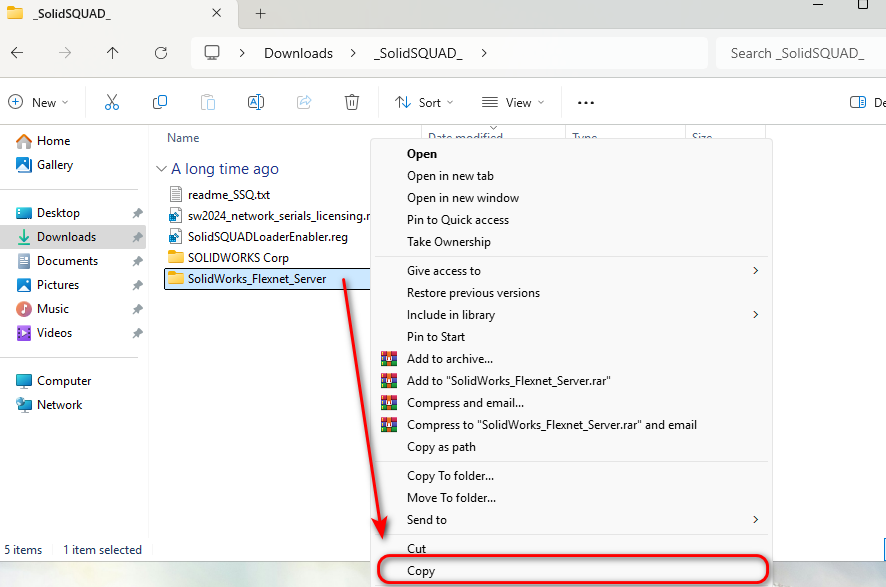Image resolution: width=886 pixels, height=587 pixels.
Task: Click the Name column header
Action: [x=183, y=138]
